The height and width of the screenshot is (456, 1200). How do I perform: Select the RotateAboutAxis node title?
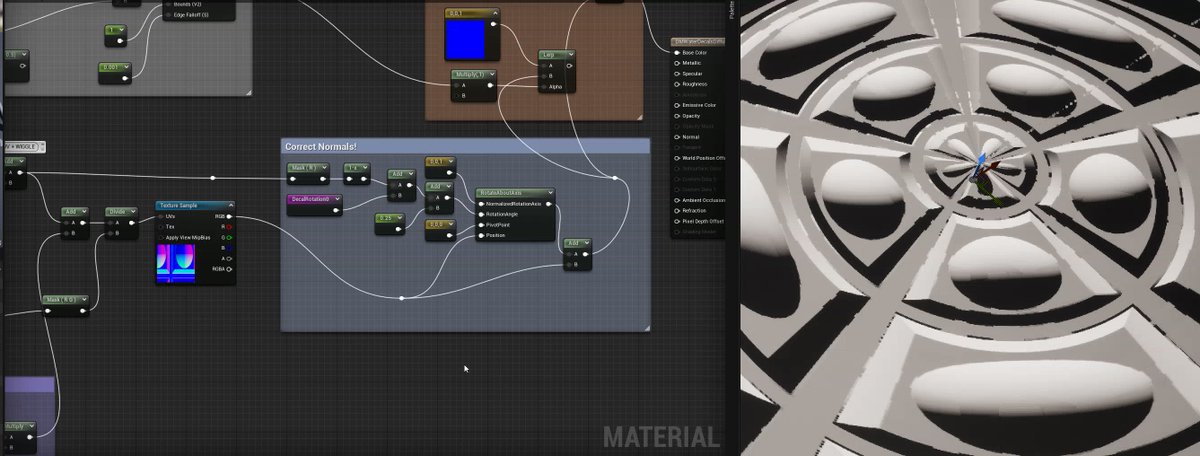tap(502, 193)
